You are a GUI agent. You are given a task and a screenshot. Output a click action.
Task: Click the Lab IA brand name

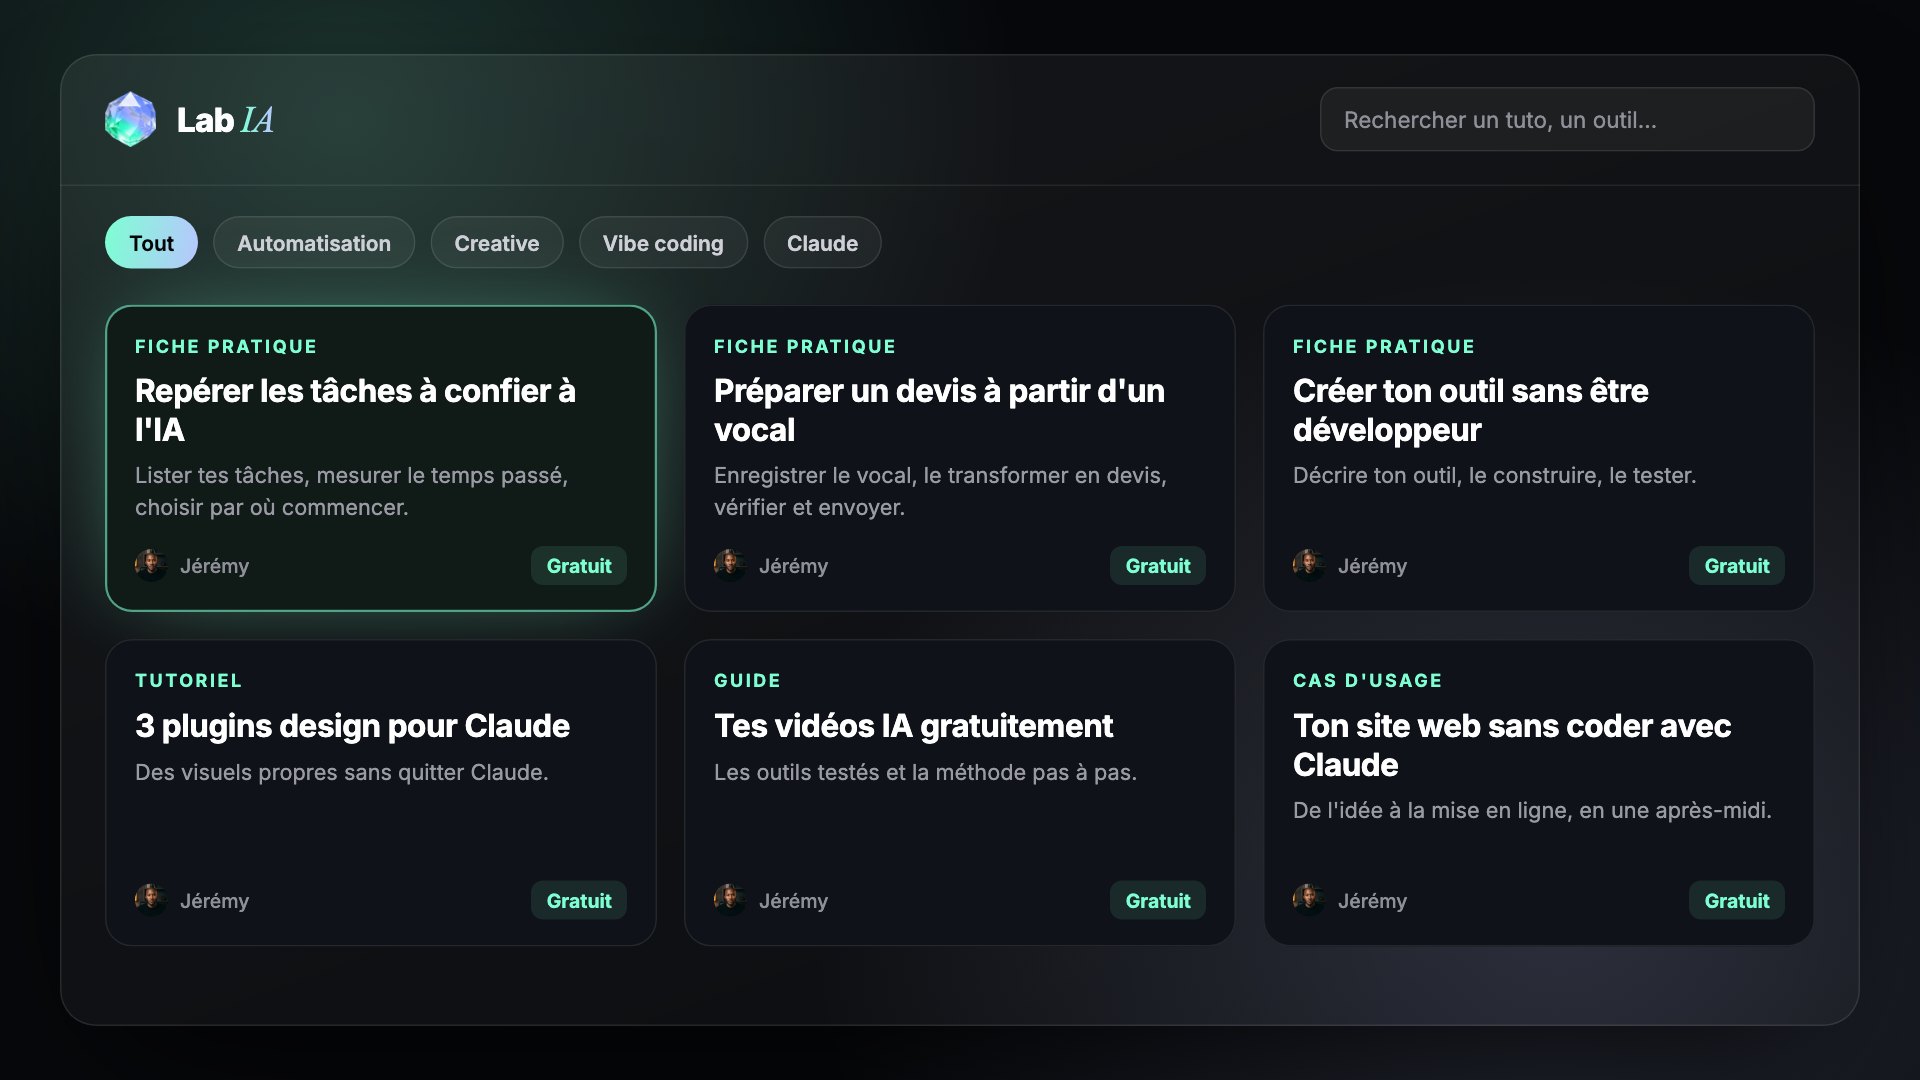(225, 120)
